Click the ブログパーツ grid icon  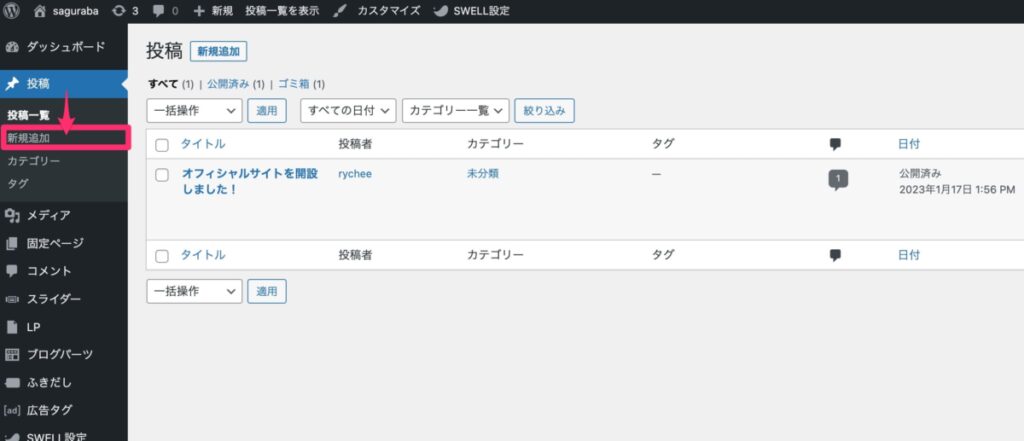[x=12, y=354]
